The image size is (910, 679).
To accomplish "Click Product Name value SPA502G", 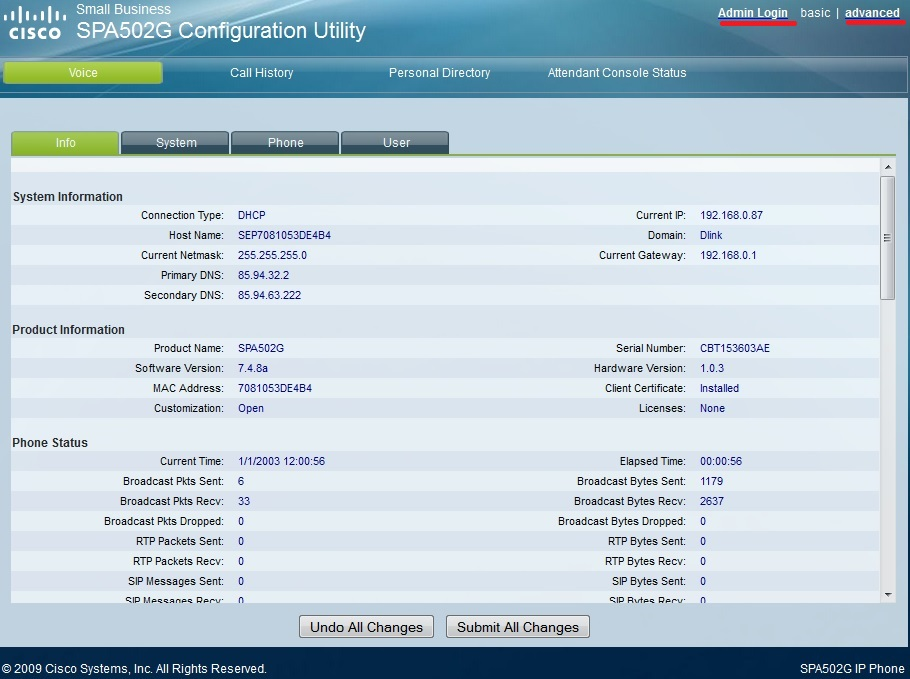I will pos(261,348).
